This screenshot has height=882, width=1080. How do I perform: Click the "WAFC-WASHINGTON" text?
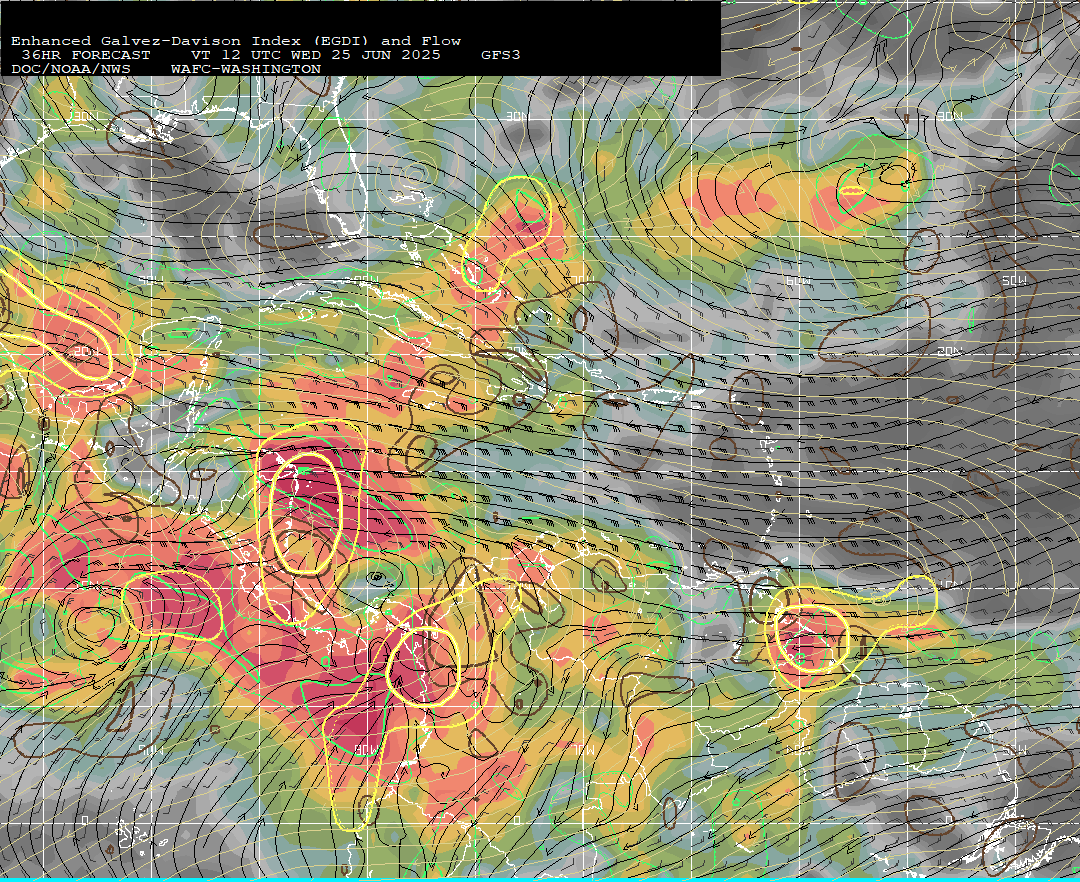[x=246, y=70]
